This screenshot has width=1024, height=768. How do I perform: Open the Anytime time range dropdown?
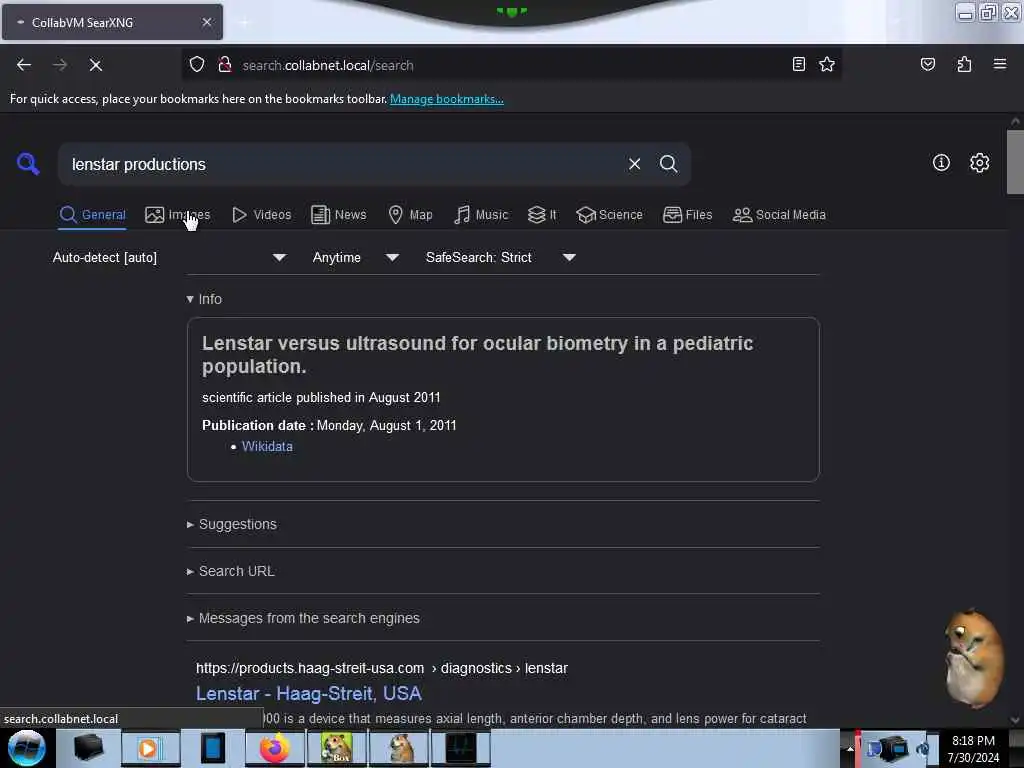click(355, 257)
